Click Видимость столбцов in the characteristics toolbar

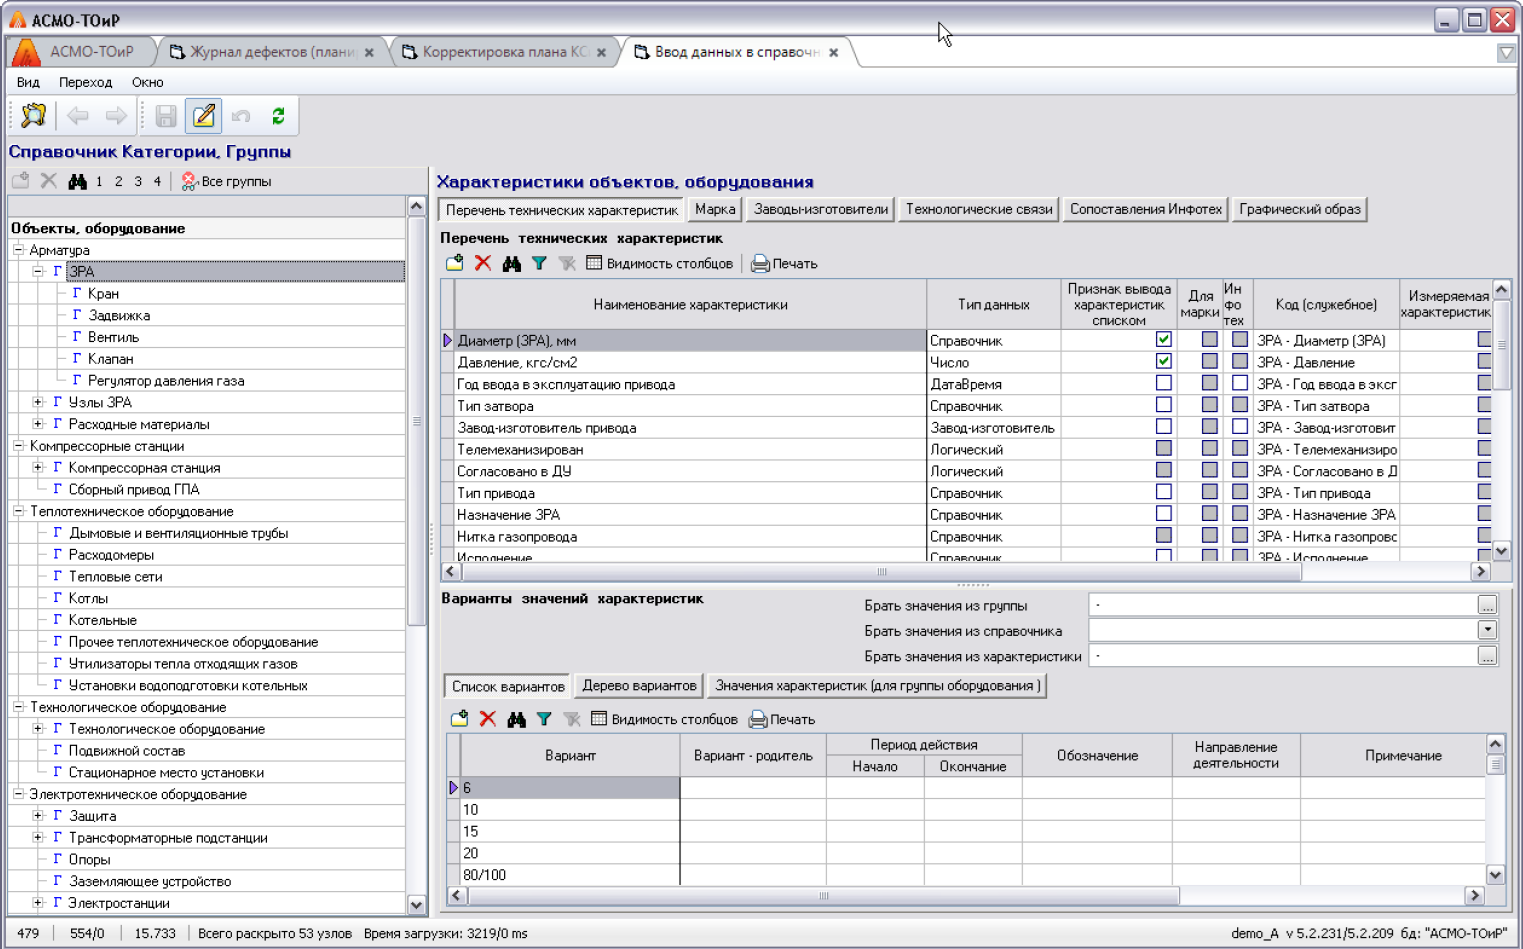(x=660, y=264)
